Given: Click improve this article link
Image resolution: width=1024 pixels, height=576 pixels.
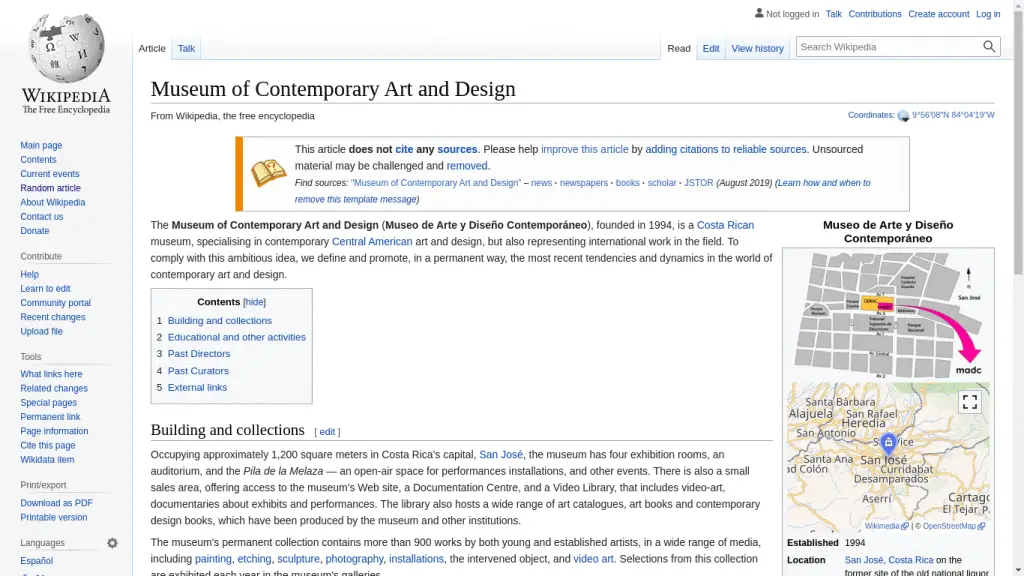Looking at the screenshot, I should [x=584, y=150].
